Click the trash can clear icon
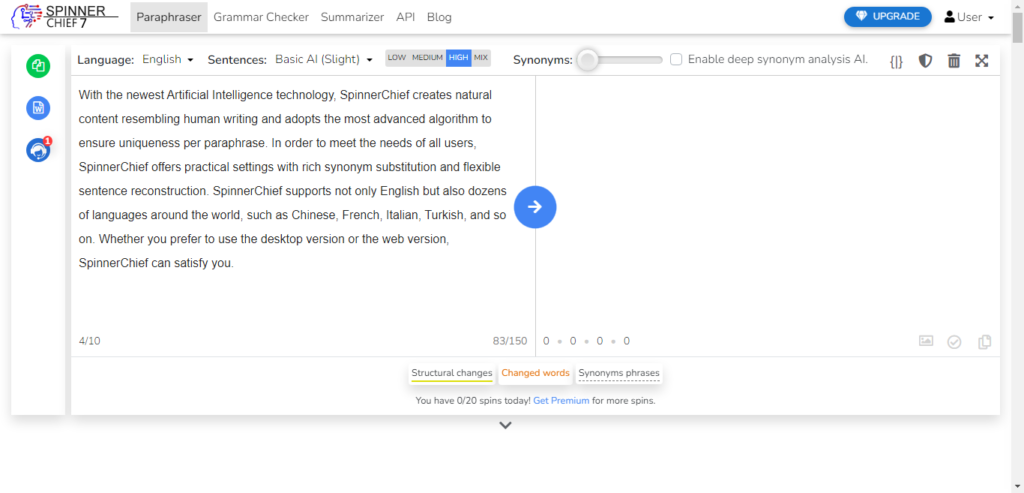 [x=954, y=61]
